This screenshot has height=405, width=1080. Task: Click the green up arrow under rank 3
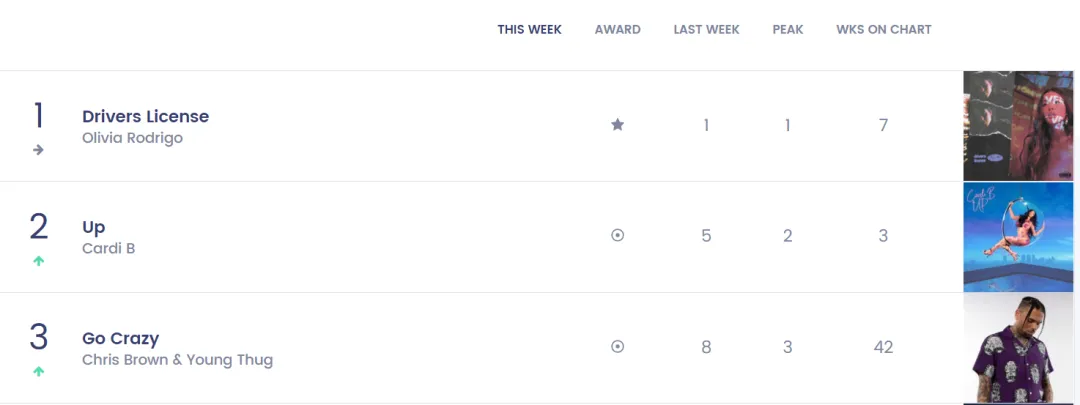point(39,371)
